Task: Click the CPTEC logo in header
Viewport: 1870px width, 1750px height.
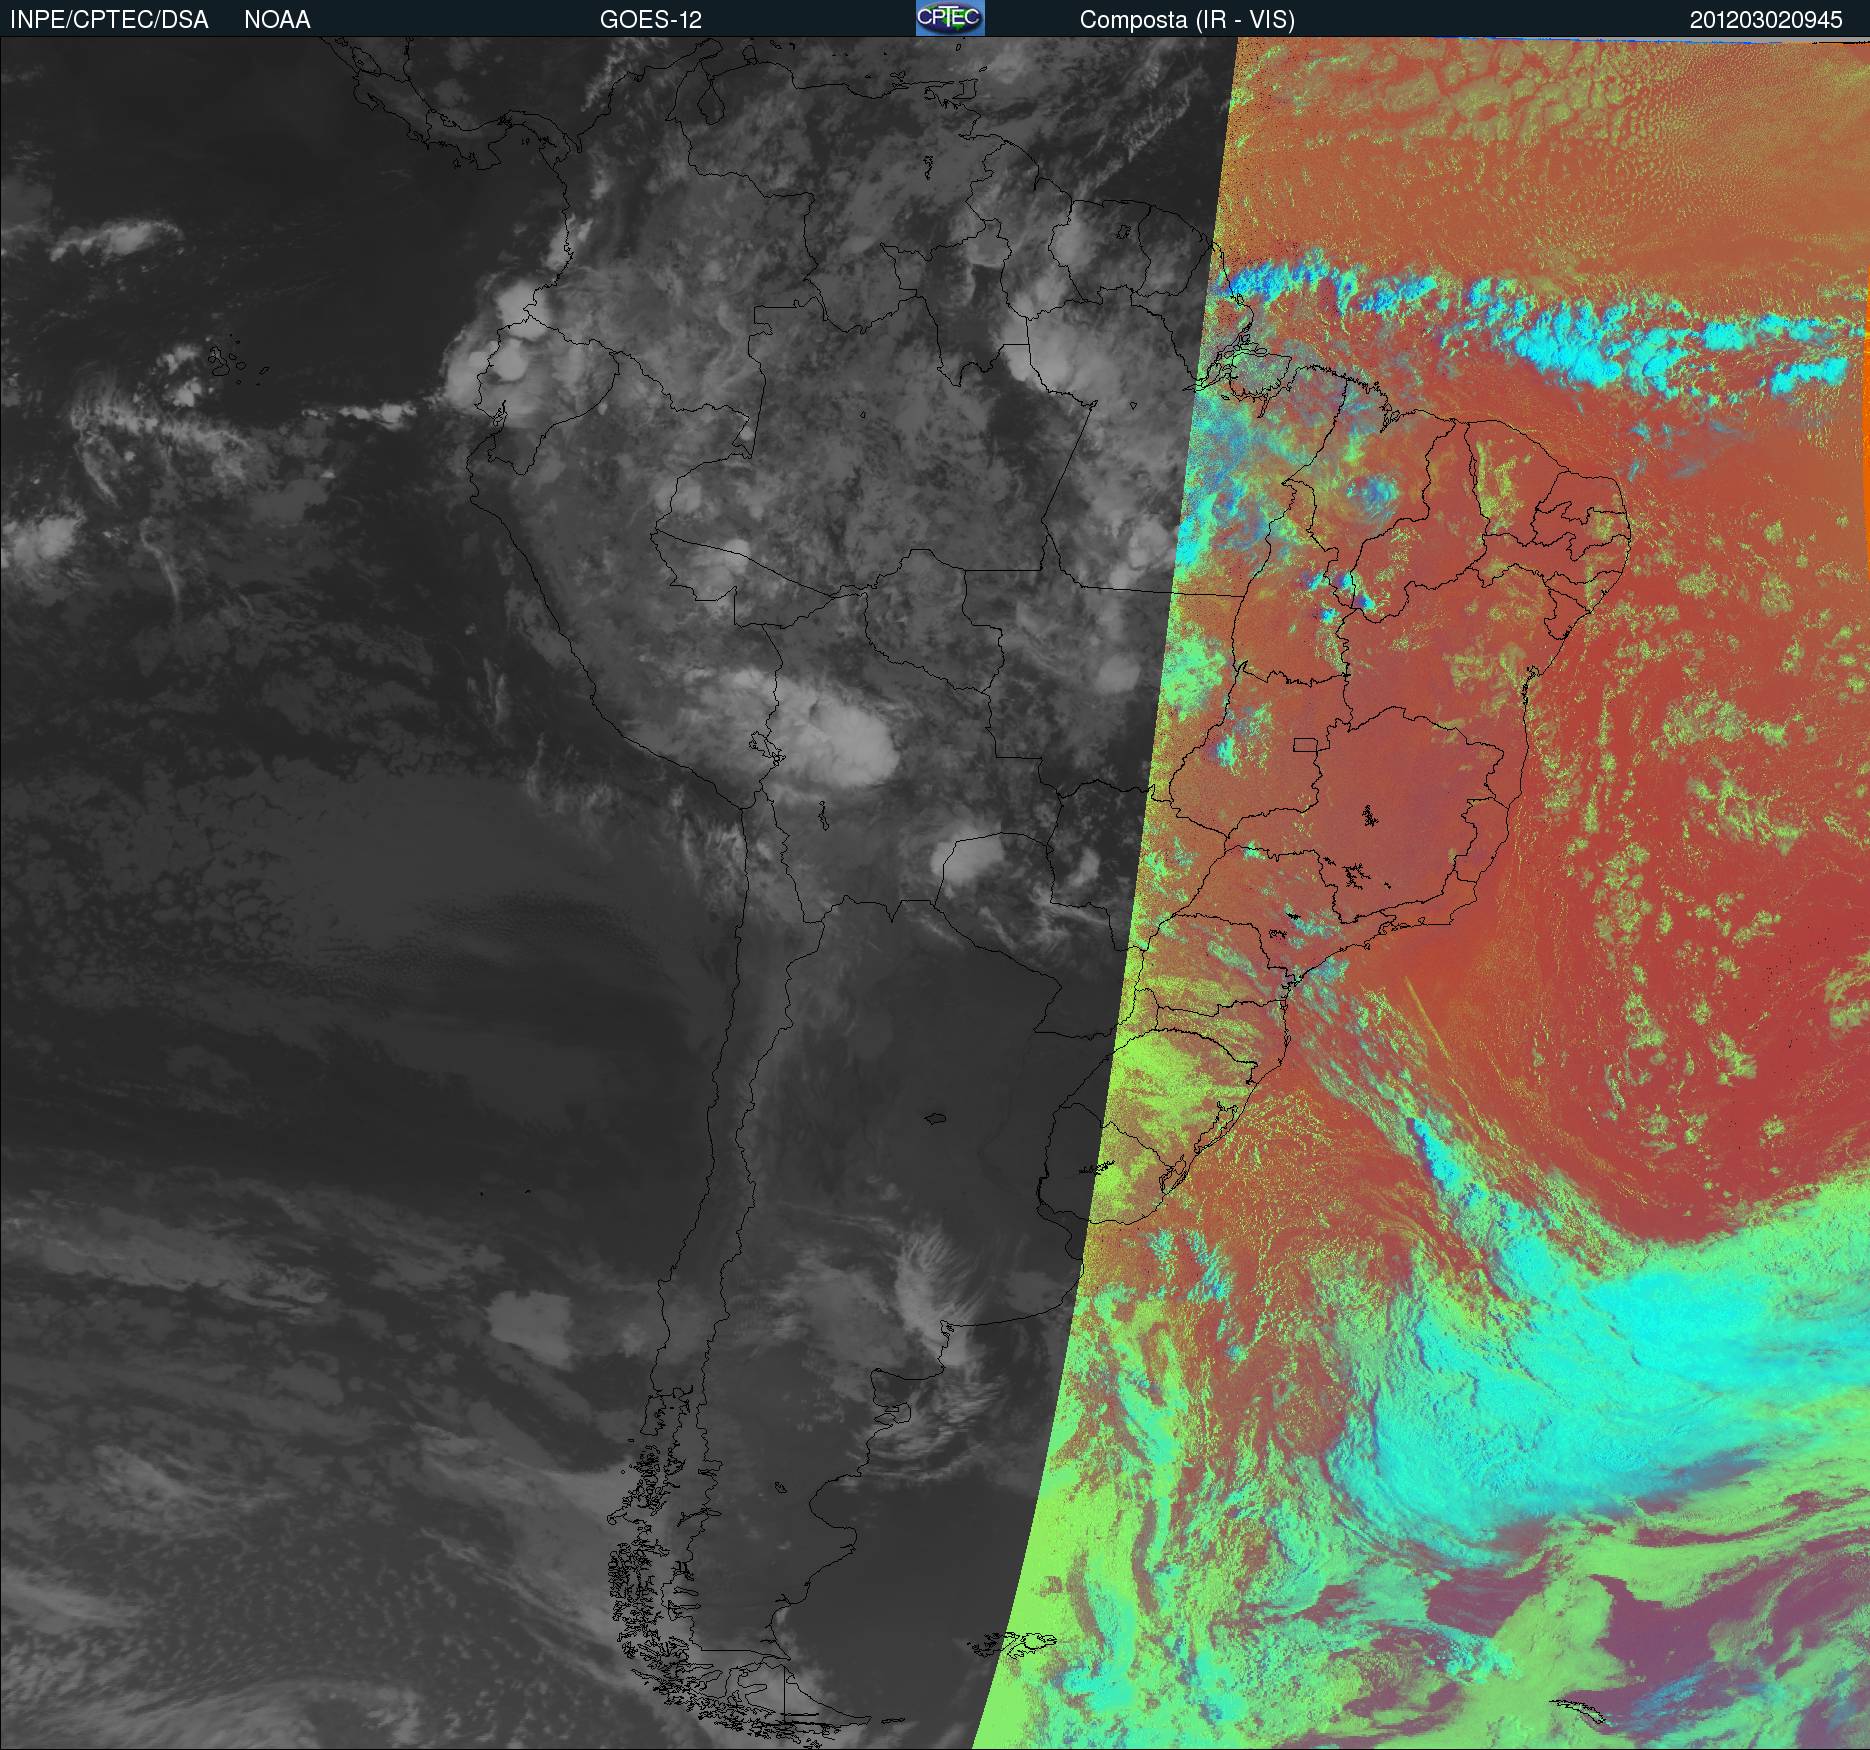Action: coord(950,18)
